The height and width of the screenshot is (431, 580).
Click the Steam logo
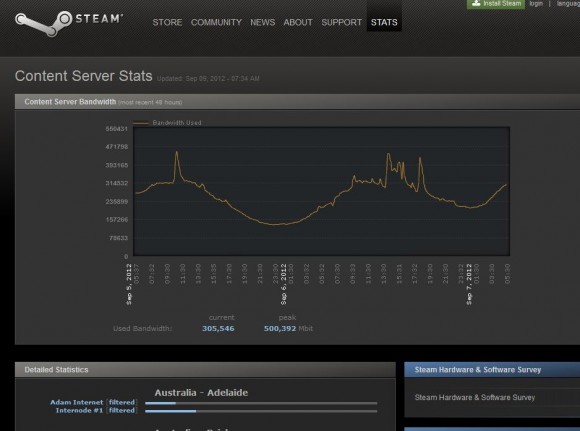[x=69, y=23]
